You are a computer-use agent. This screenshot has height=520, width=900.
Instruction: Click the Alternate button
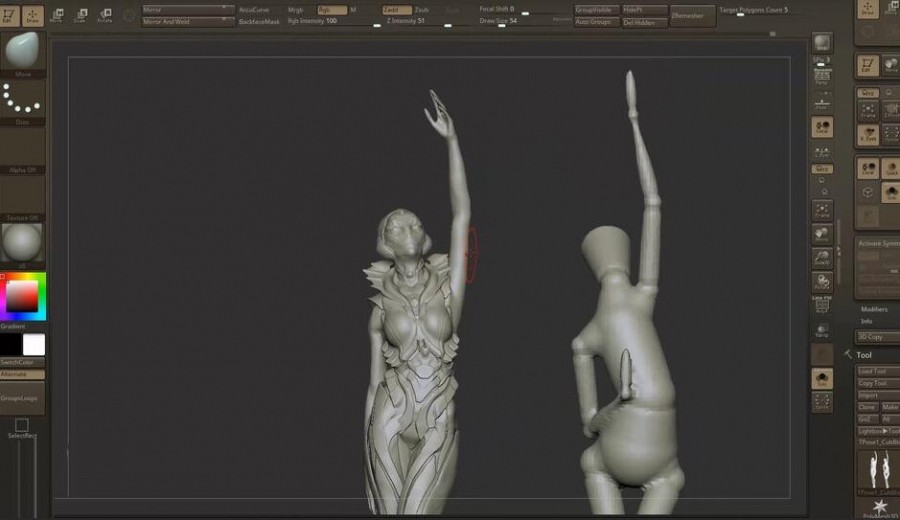pos(22,374)
